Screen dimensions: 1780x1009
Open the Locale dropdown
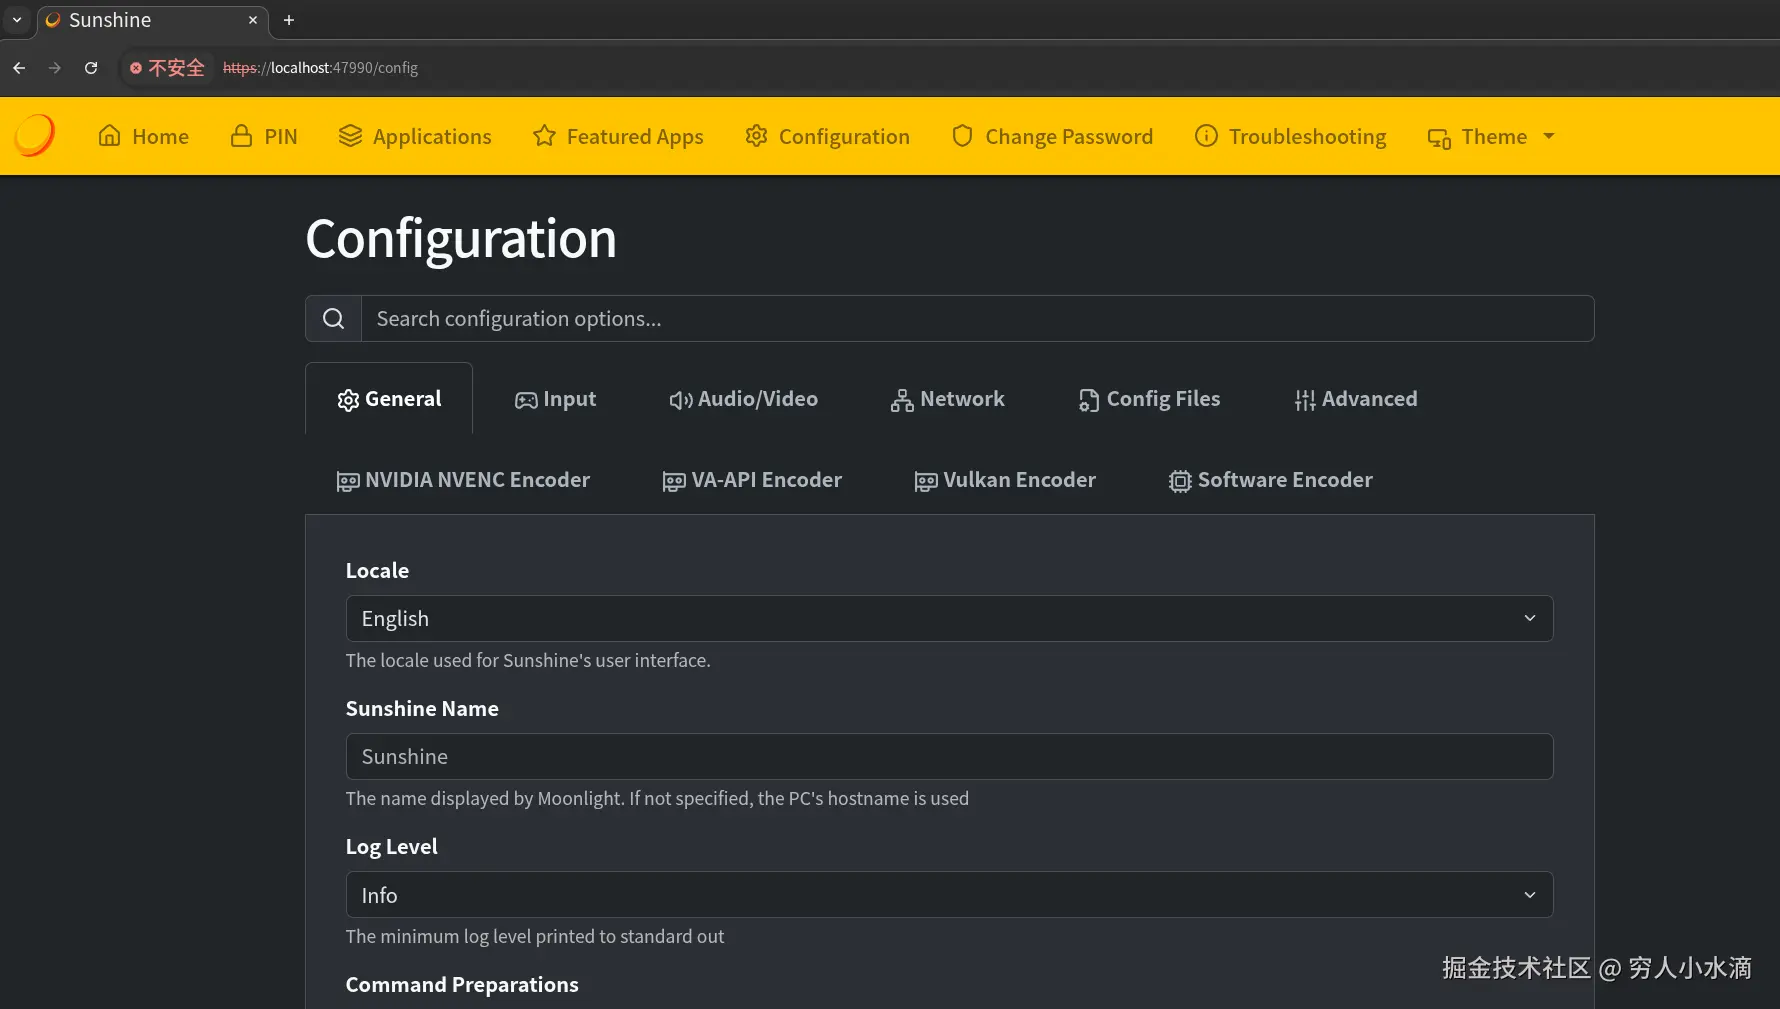click(949, 618)
